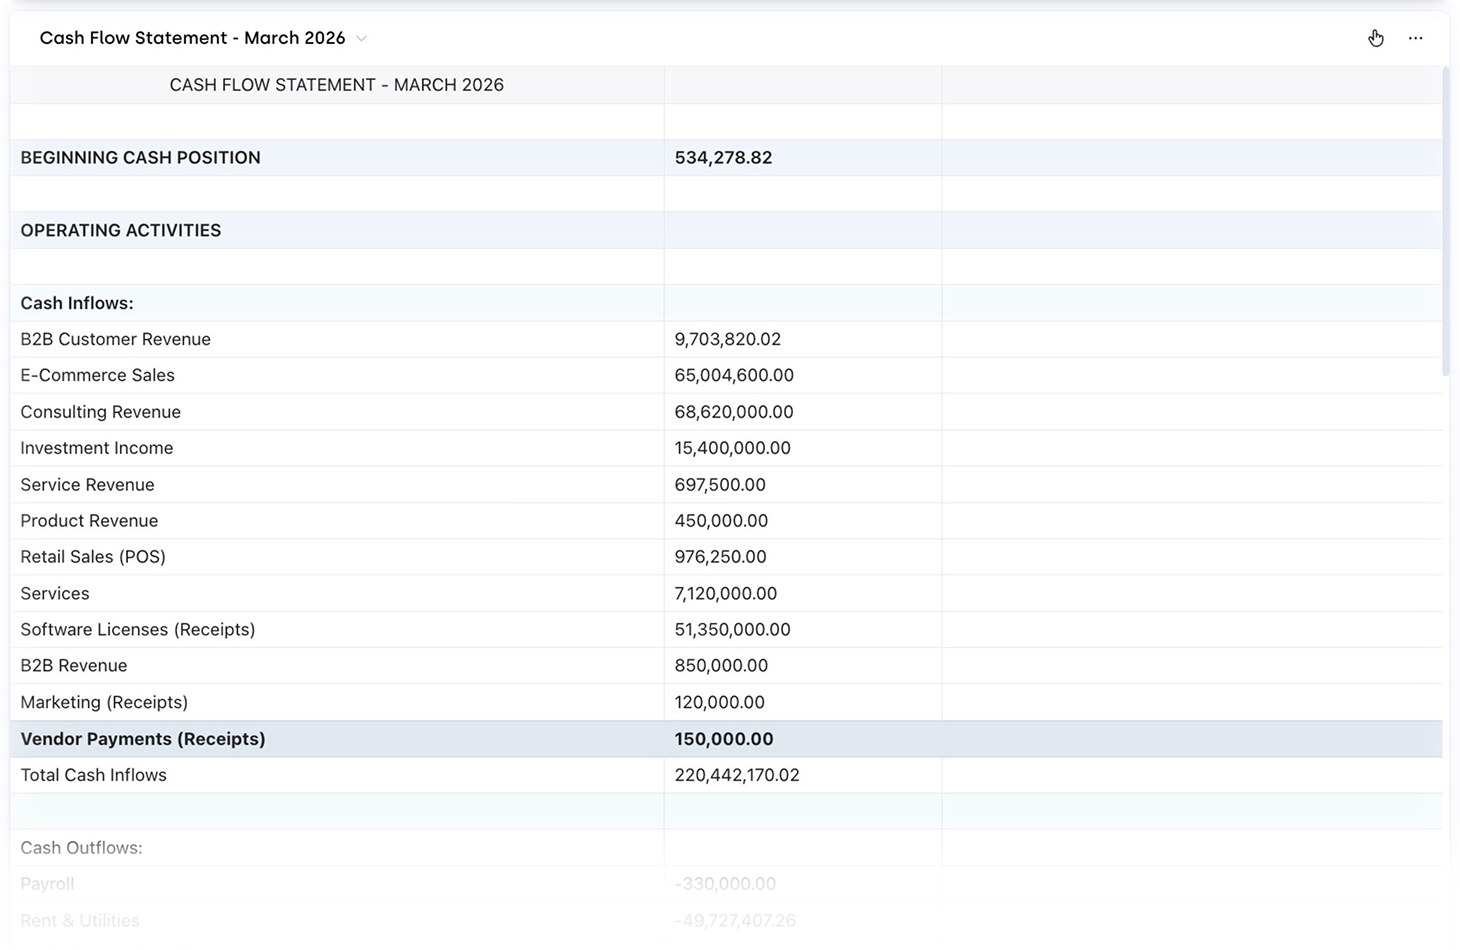Click the amount 976,250.00
Viewport: 1460px width, 950px height.
[721, 557]
